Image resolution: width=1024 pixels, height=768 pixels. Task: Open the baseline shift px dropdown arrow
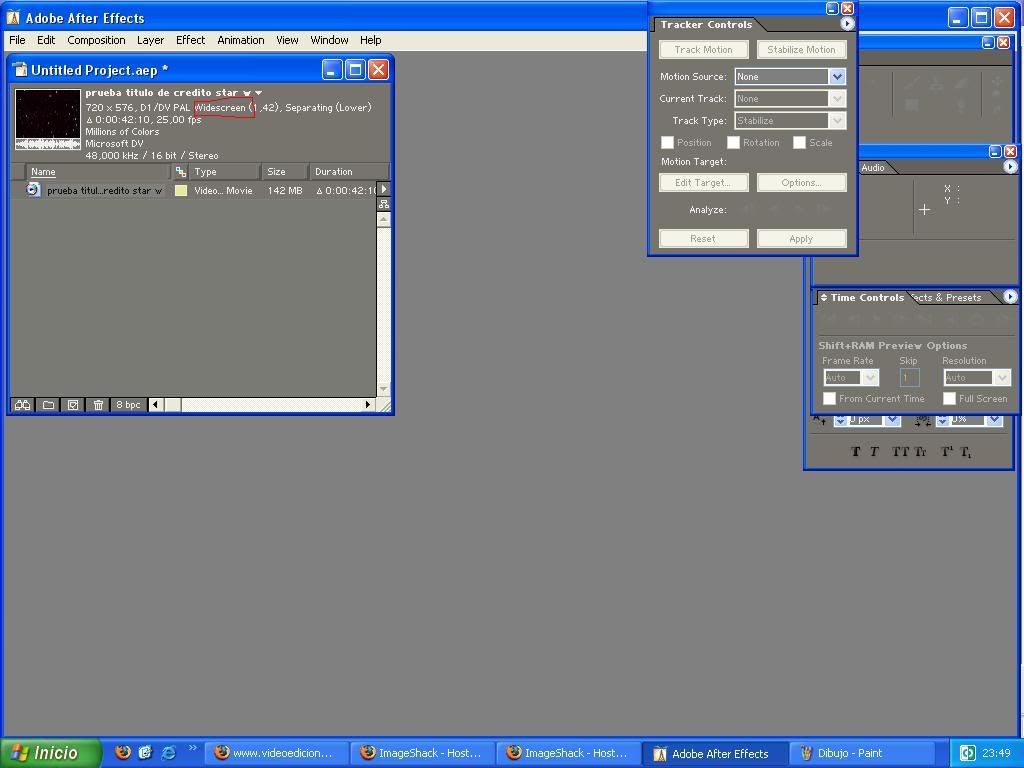coord(892,420)
